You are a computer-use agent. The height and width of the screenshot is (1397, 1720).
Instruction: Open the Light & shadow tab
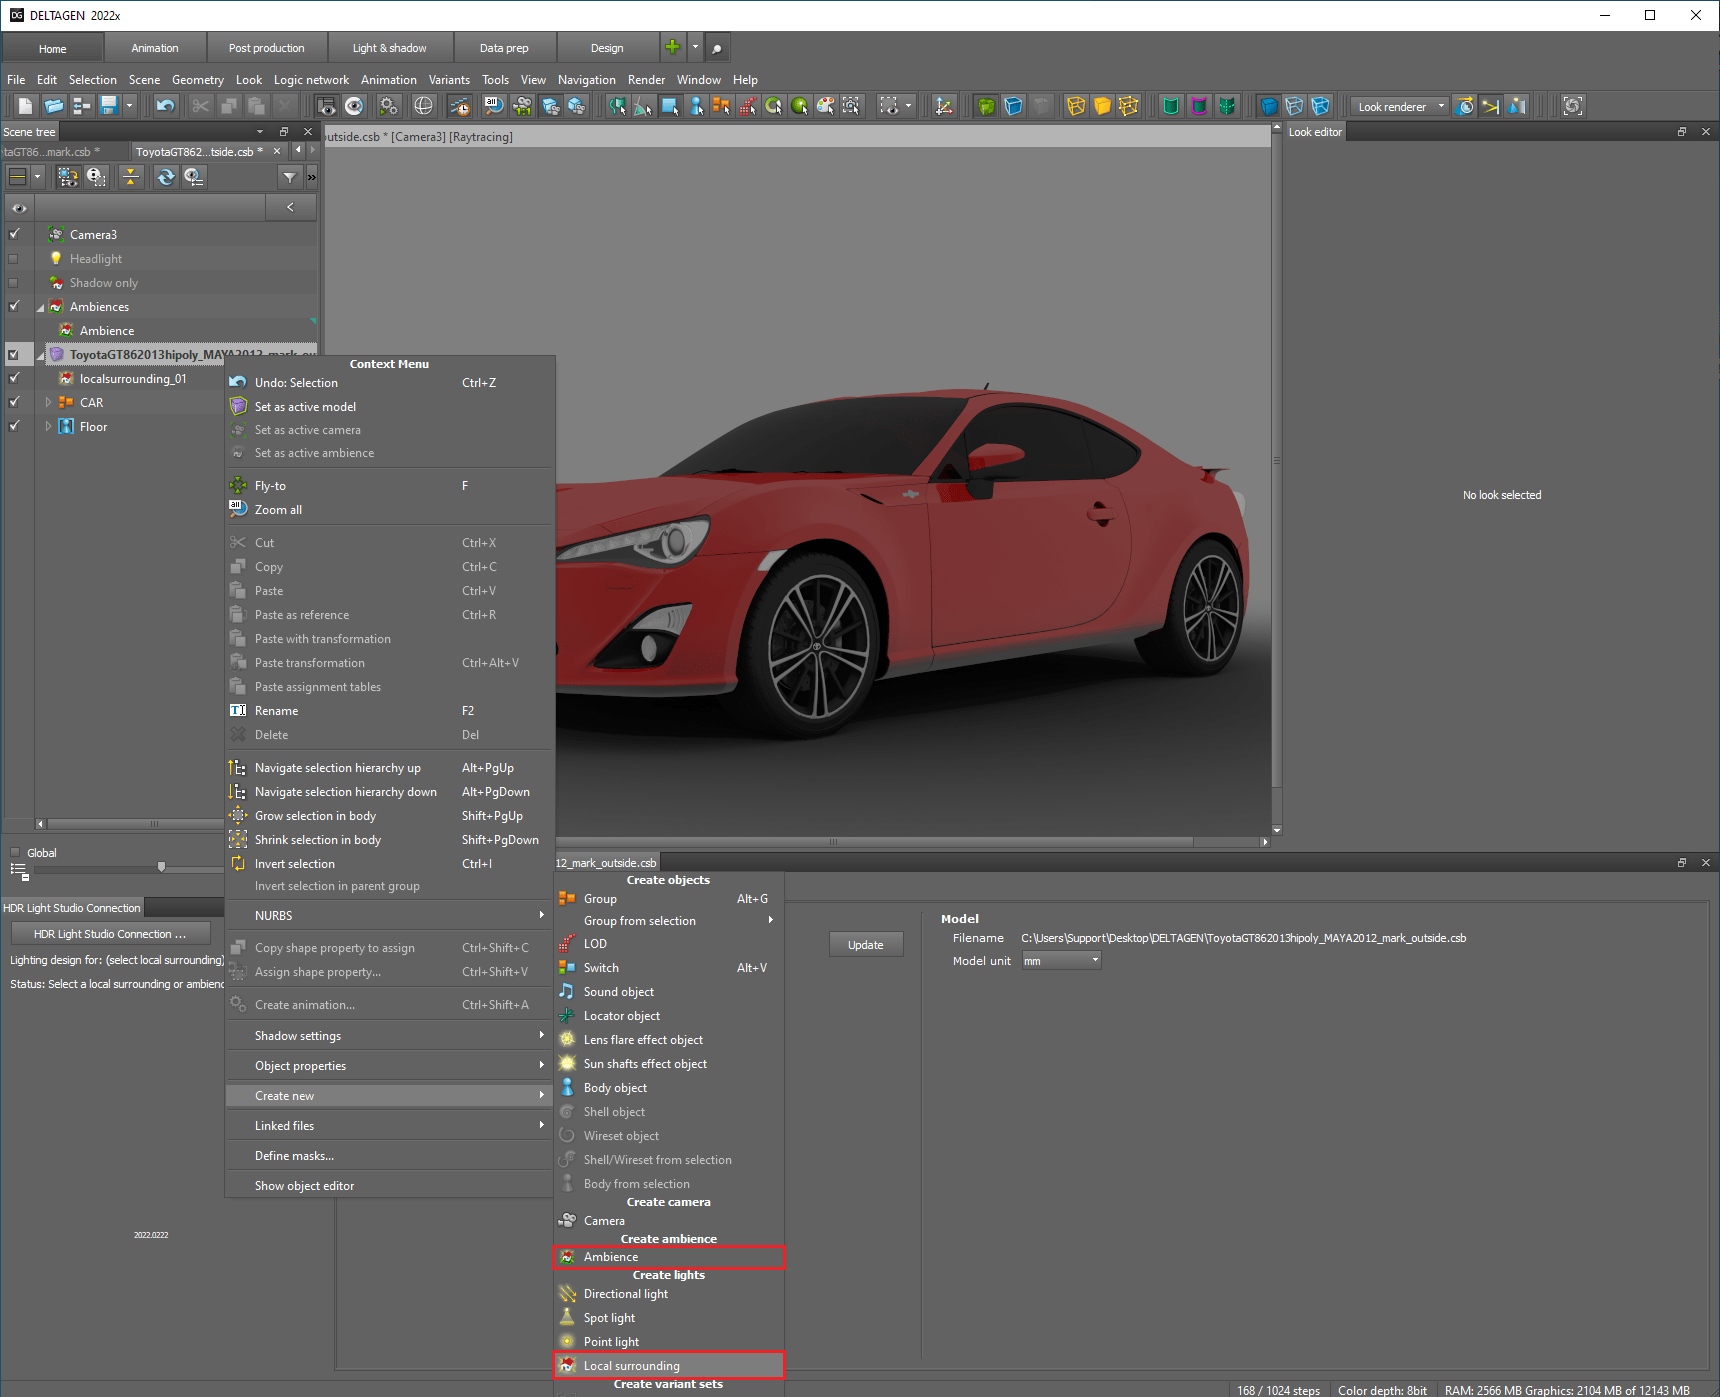(389, 48)
